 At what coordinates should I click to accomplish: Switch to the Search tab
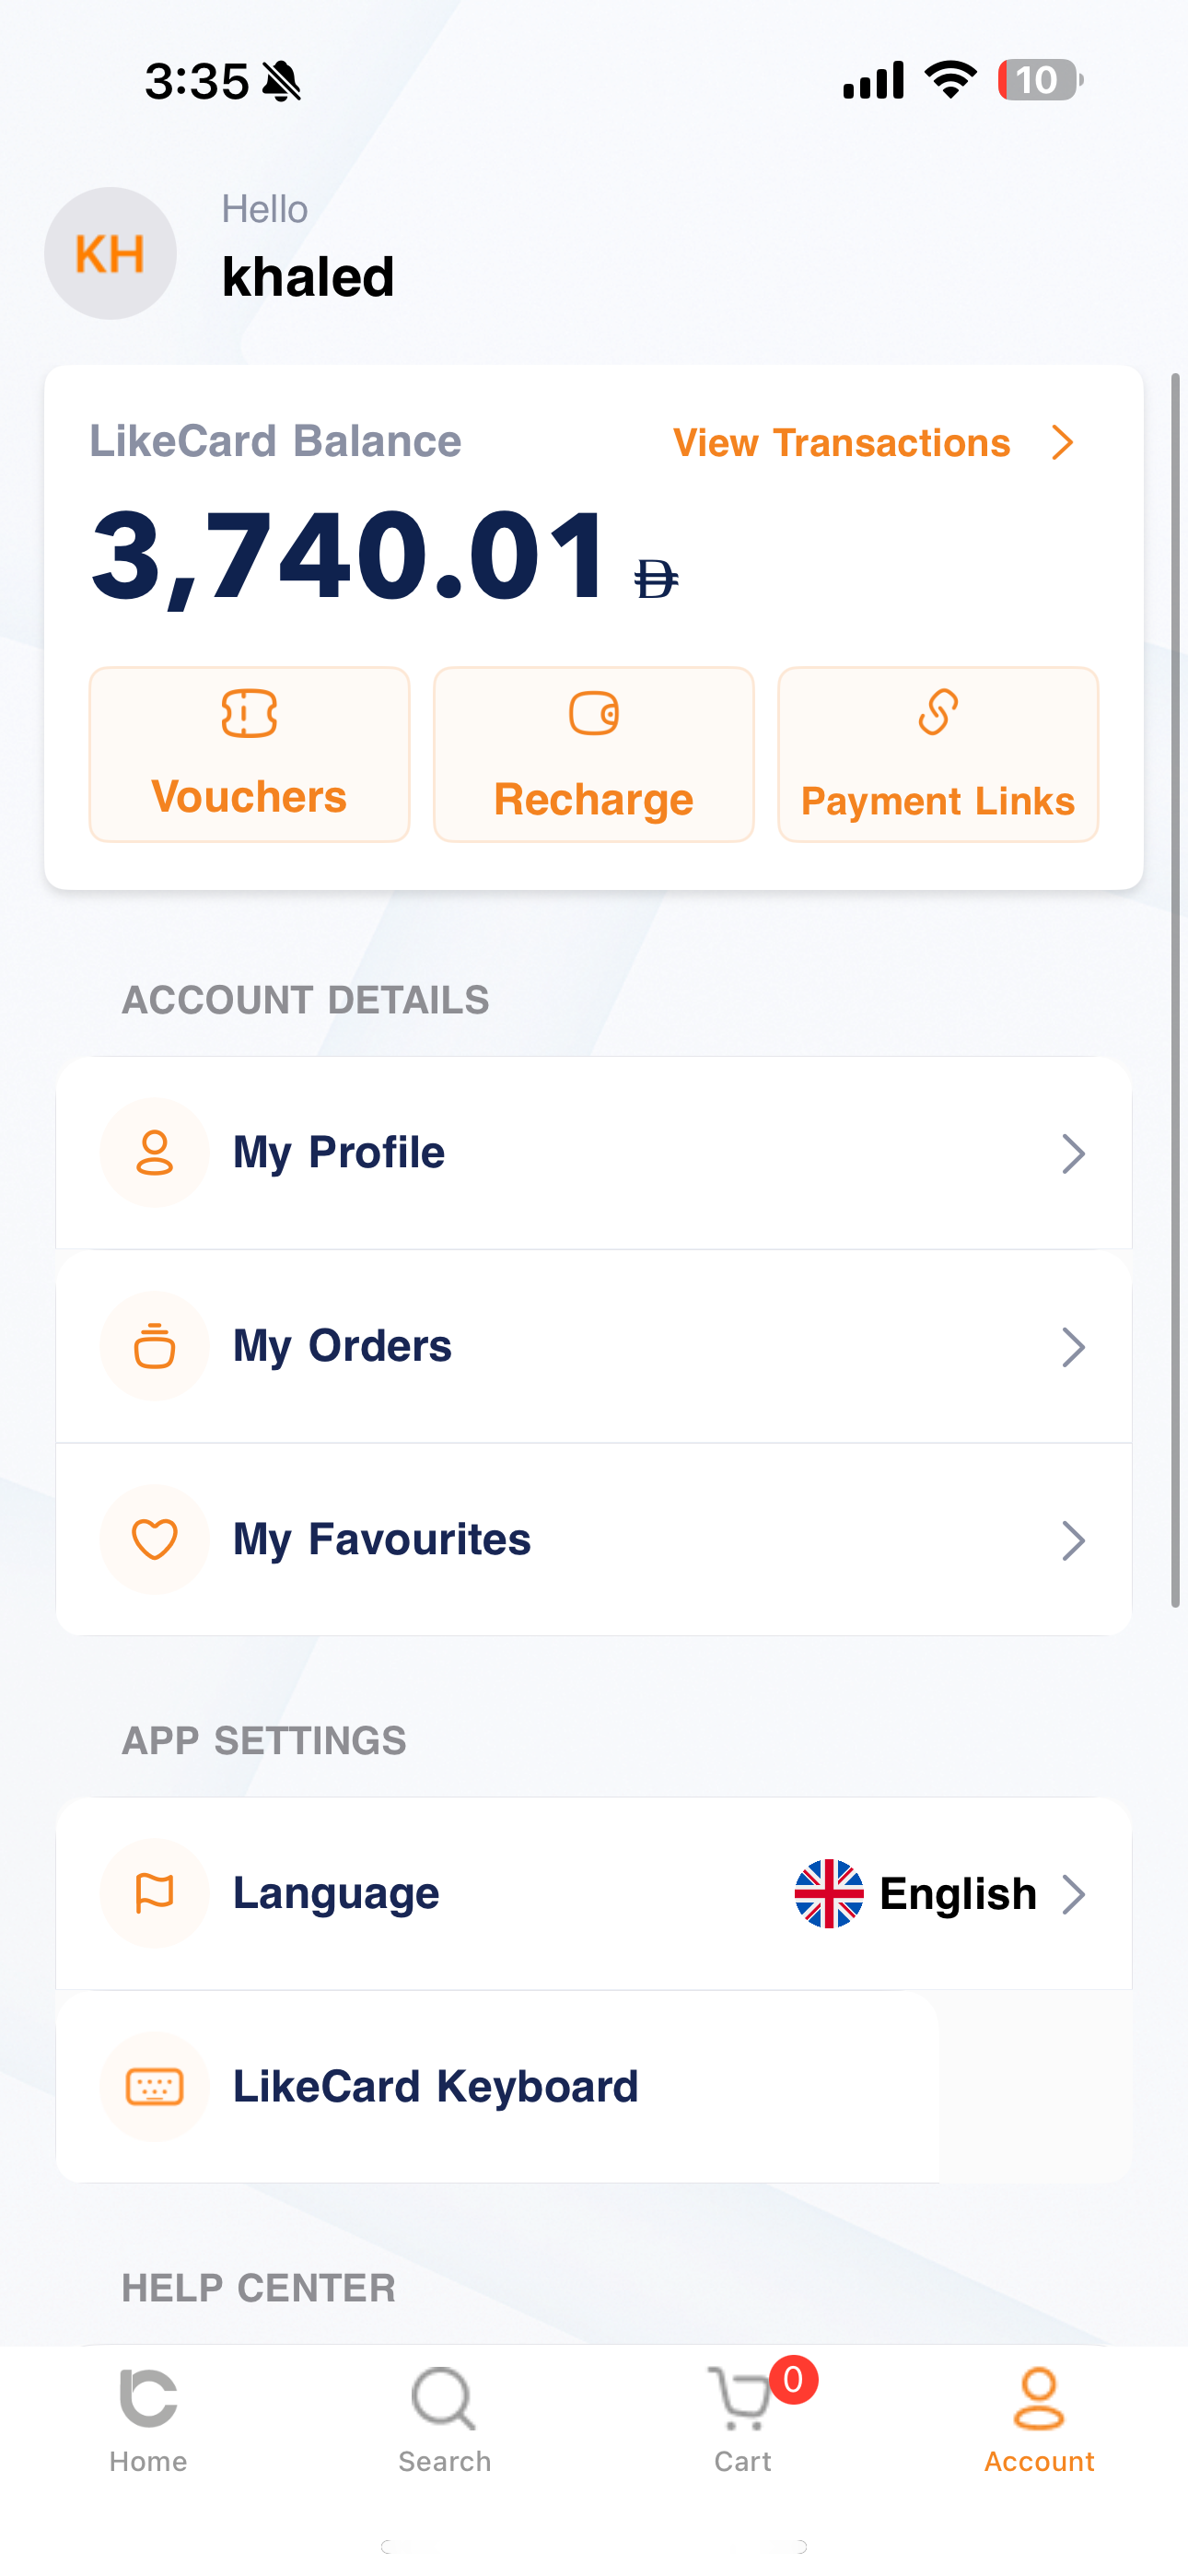pyautogui.click(x=444, y=2418)
